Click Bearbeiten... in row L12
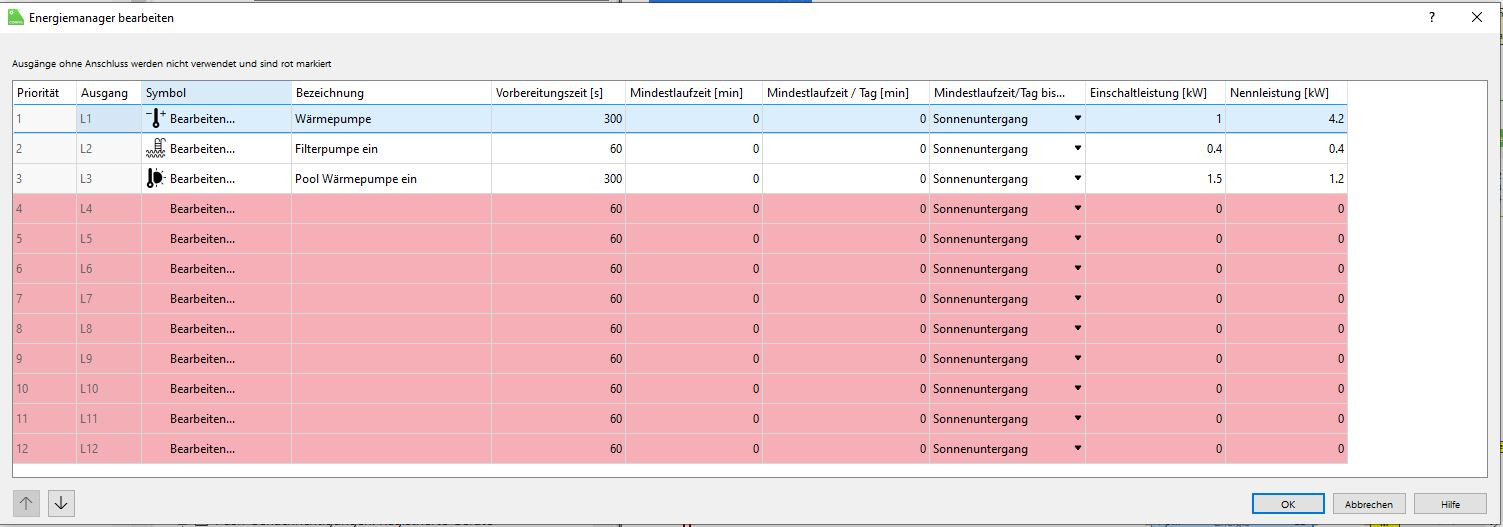This screenshot has height=527, width=1503. (203, 449)
